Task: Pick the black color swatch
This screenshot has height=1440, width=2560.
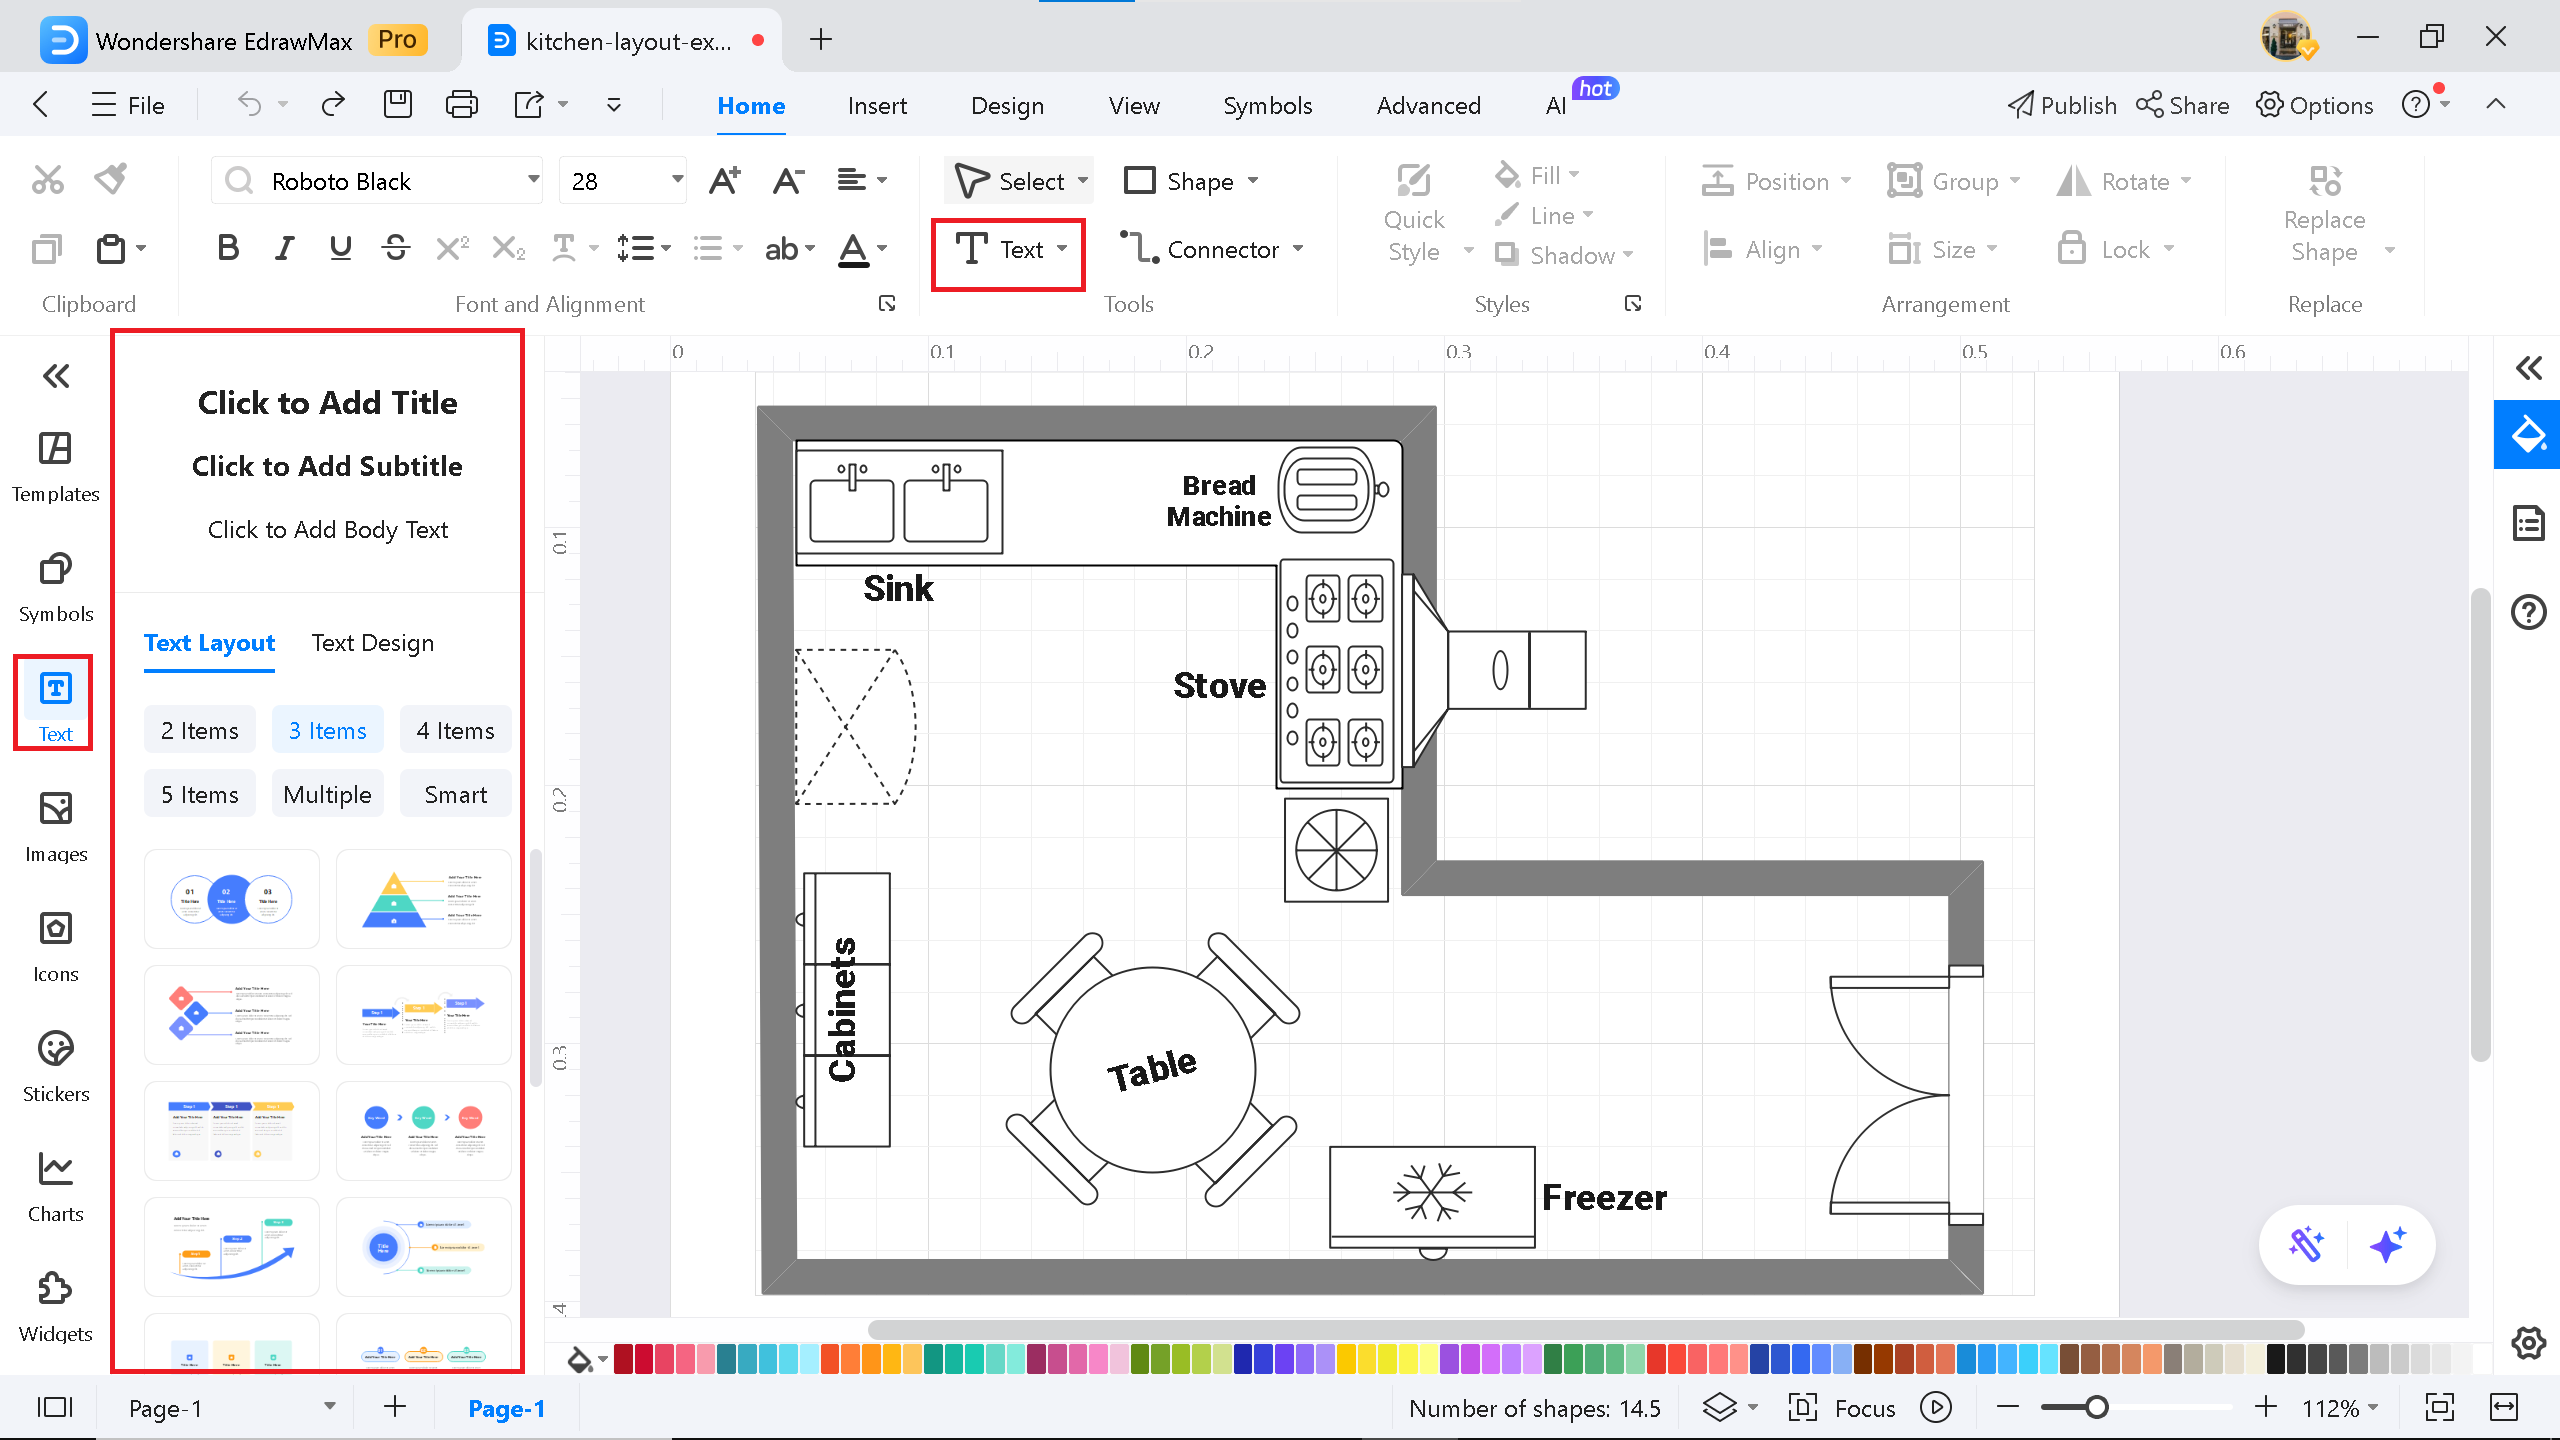Action: click(2276, 1359)
